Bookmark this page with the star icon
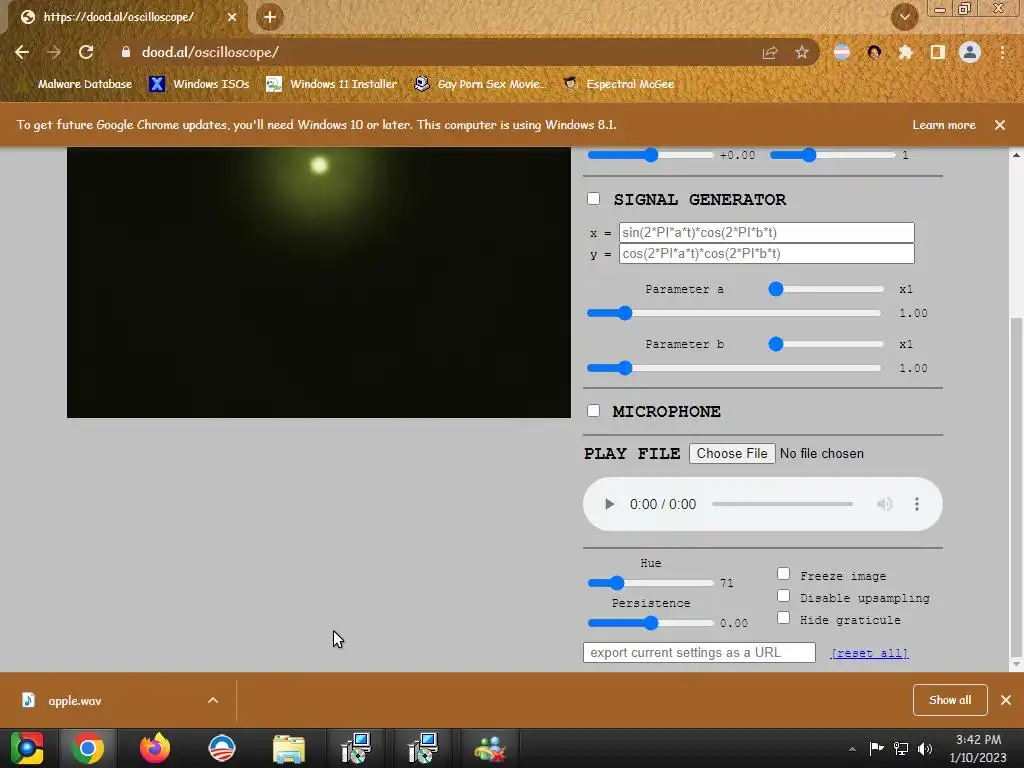Screen dimensions: 1024x768 click(x=802, y=52)
